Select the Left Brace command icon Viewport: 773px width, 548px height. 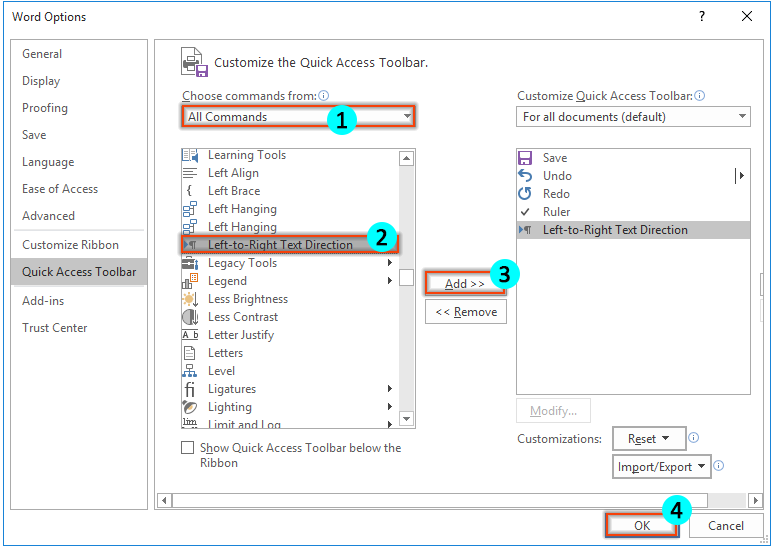click(x=190, y=191)
